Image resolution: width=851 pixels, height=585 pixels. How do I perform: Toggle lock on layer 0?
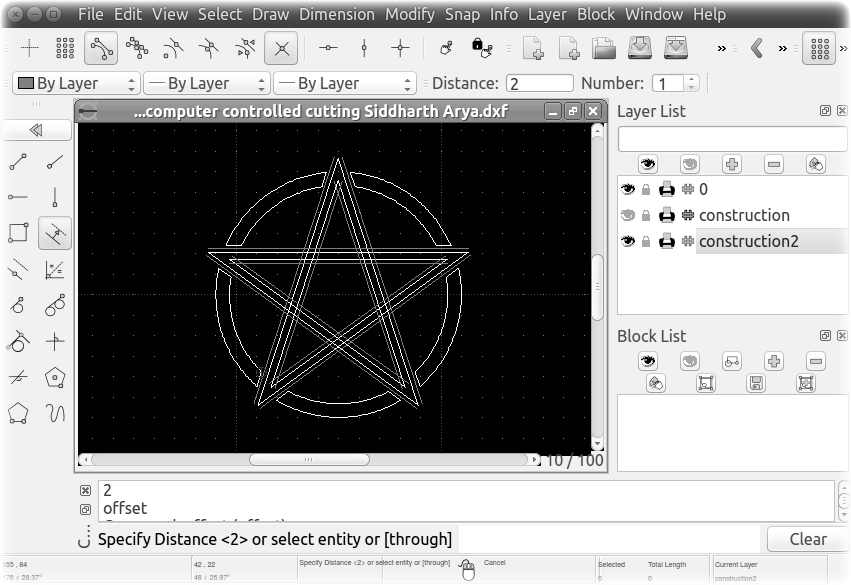coord(646,189)
